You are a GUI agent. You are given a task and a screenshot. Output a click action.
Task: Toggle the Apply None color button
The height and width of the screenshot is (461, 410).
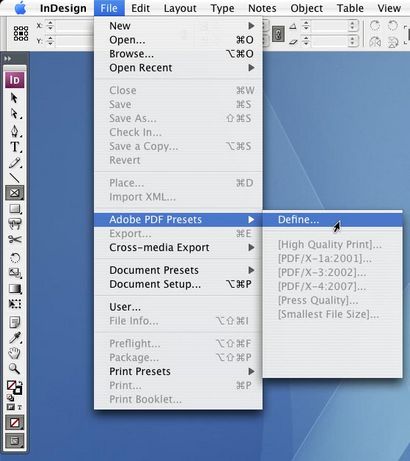point(14,423)
